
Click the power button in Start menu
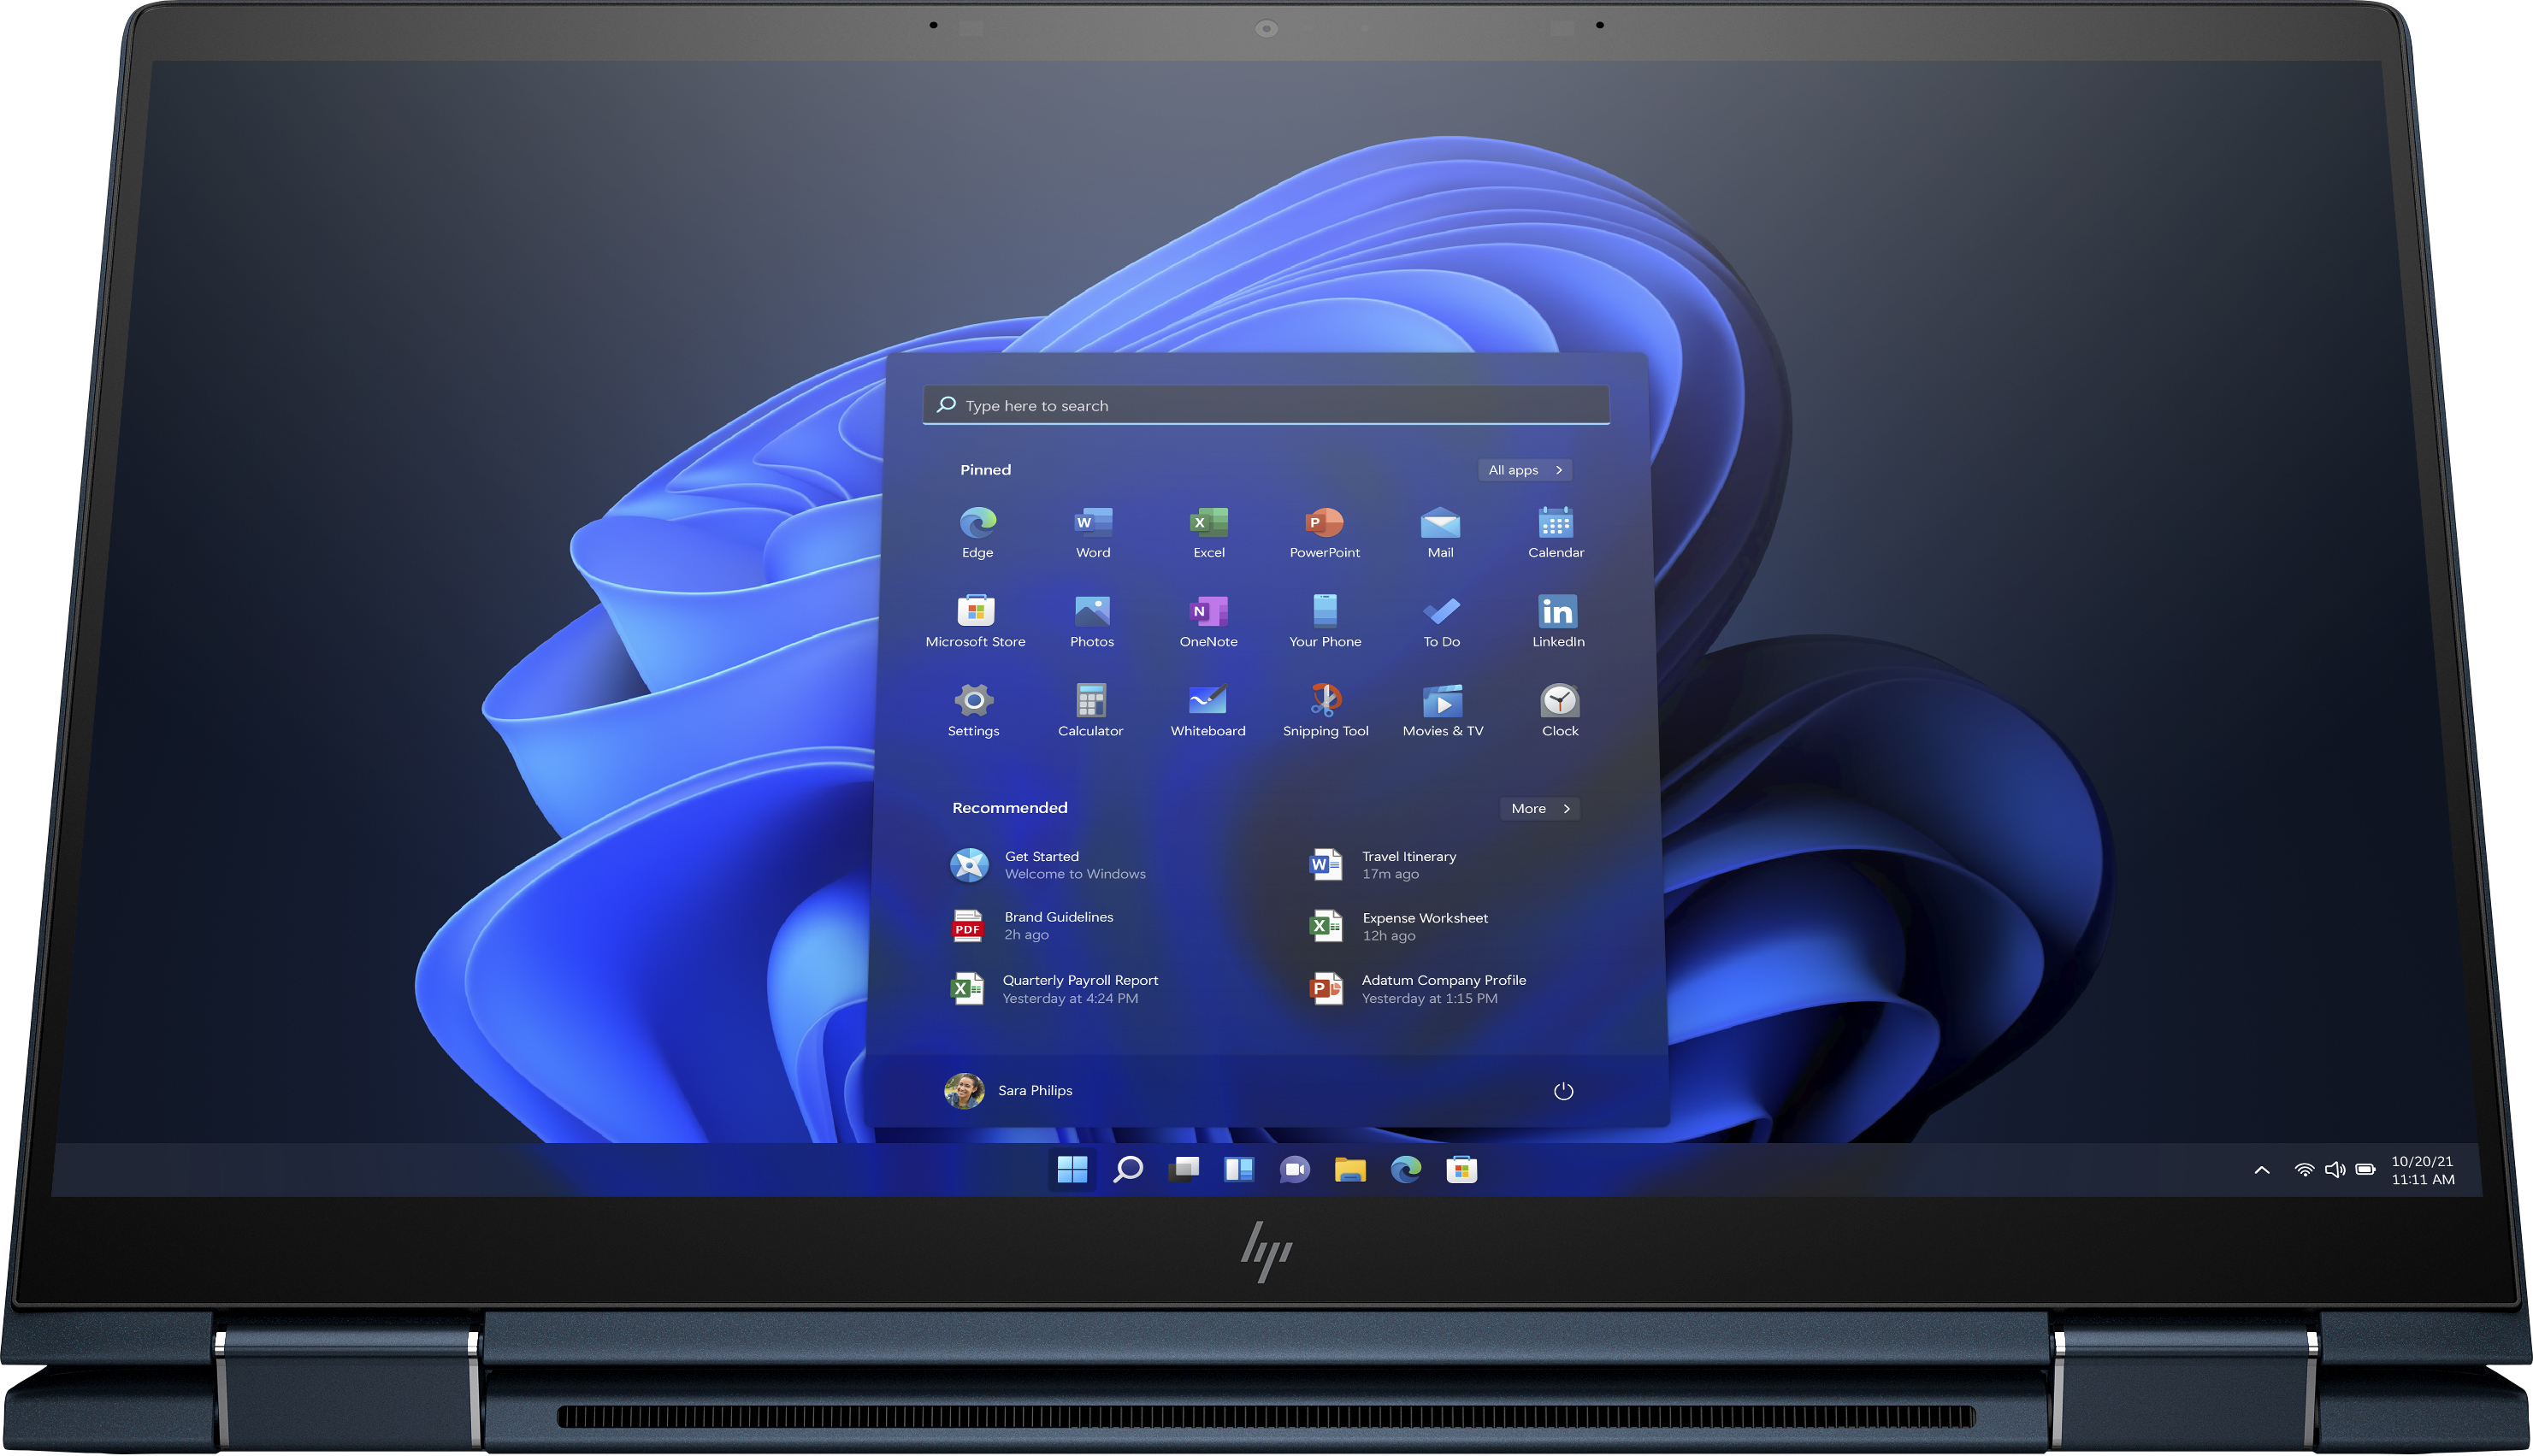point(1562,1091)
